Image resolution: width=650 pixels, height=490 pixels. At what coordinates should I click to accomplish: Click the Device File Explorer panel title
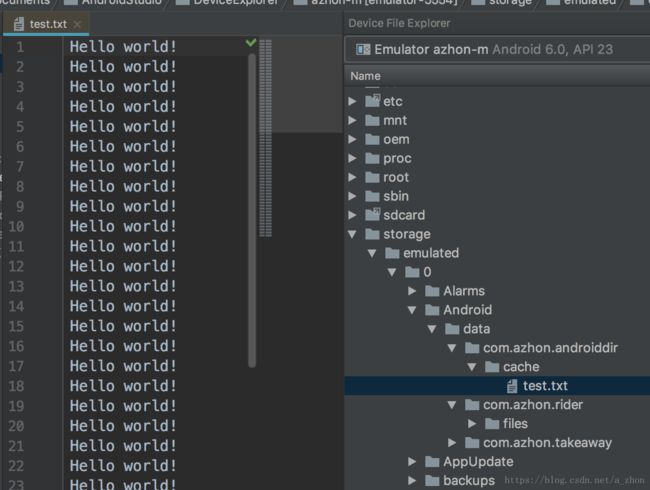[399, 23]
